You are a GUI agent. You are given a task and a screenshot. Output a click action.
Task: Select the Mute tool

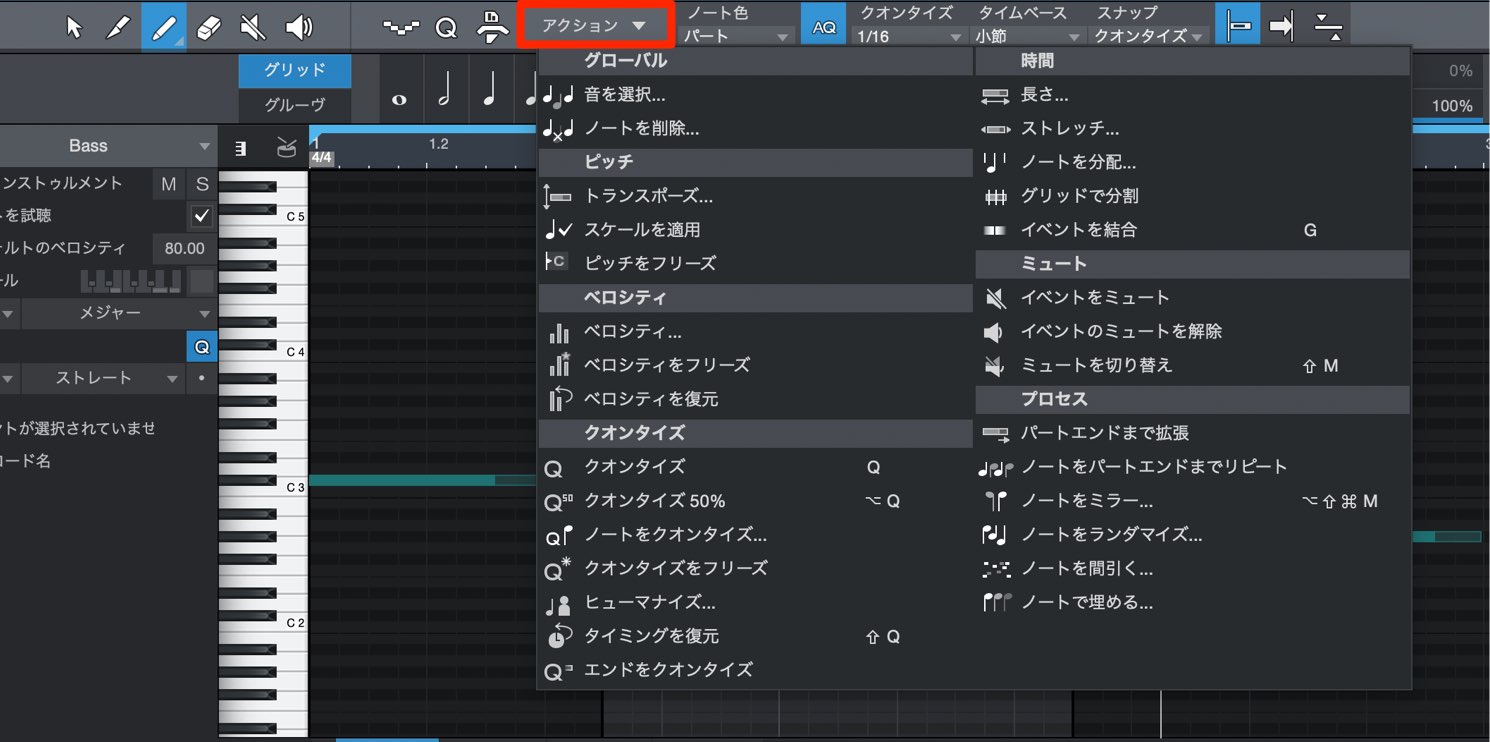[253, 27]
